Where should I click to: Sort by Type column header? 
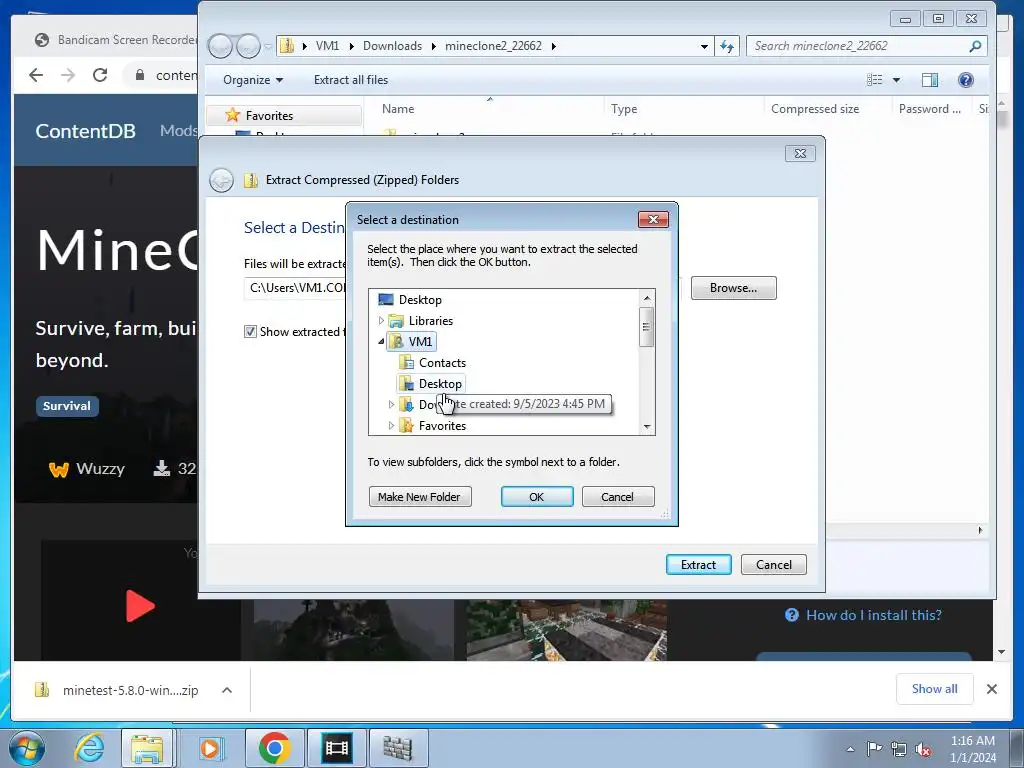[x=624, y=109]
